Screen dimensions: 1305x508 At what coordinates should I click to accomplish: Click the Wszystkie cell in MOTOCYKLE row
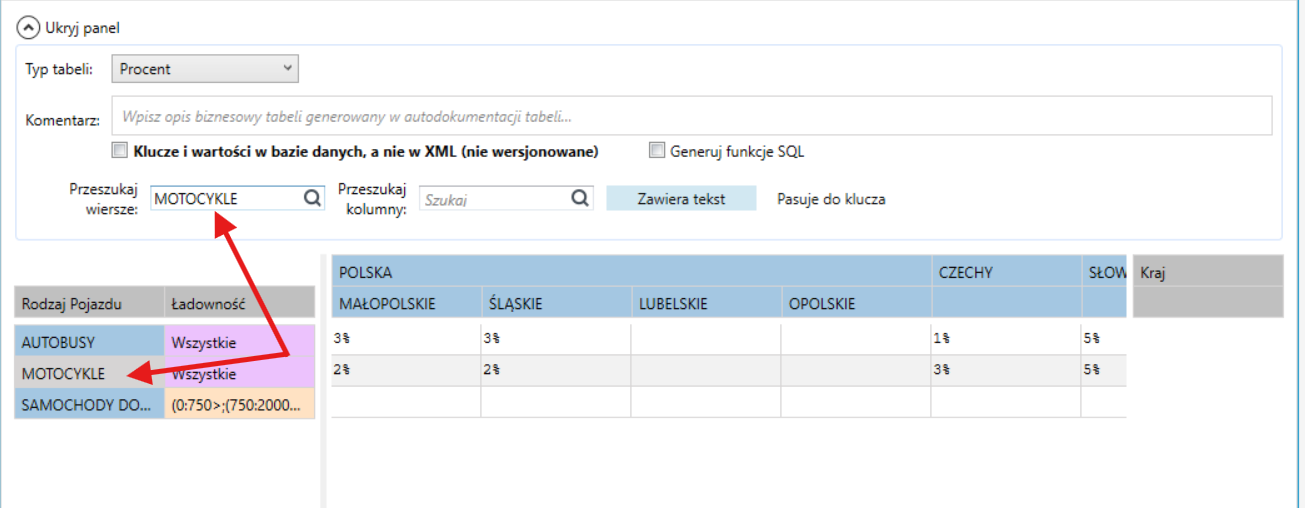240,374
